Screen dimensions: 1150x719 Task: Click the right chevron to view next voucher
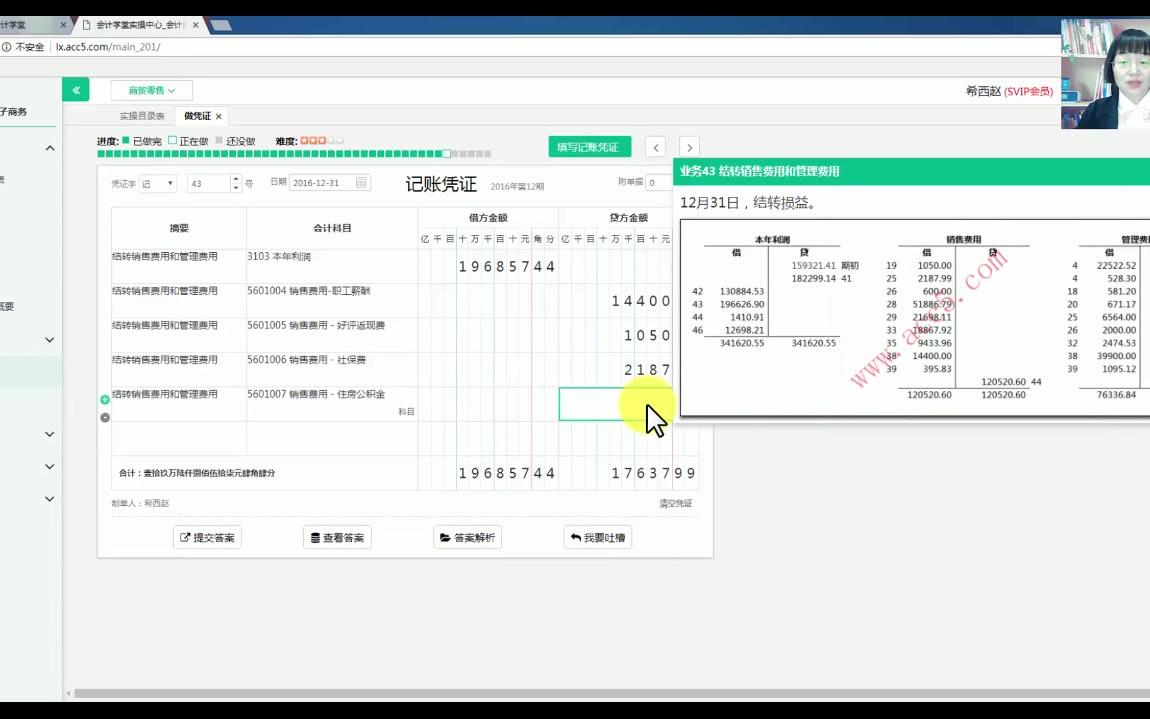[689, 147]
